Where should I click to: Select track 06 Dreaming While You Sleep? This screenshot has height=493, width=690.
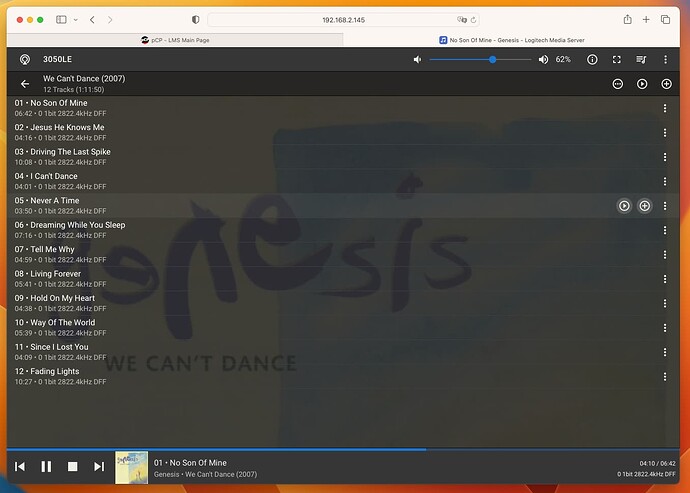tap(343, 230)
